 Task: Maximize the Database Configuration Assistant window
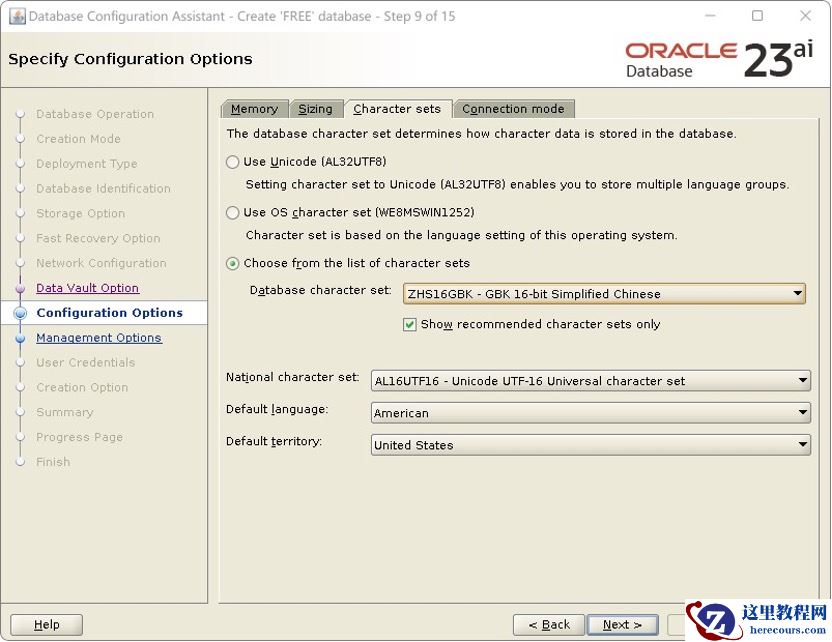(757, 16)
